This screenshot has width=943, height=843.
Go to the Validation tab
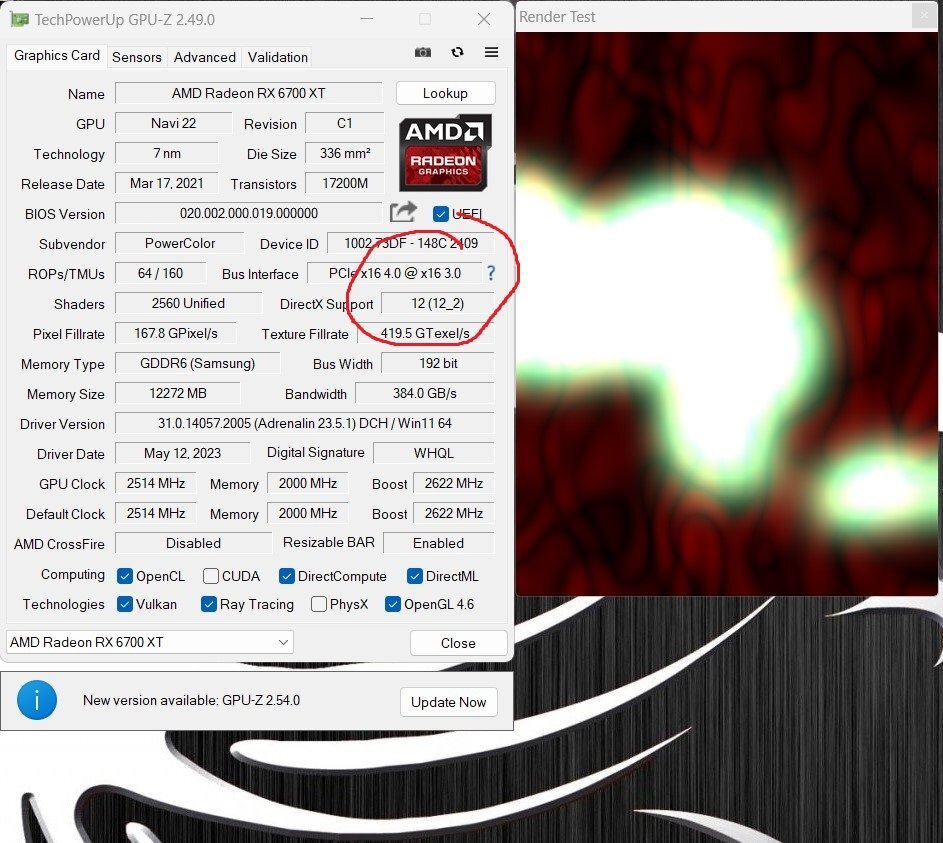pyautogui.click(x=277, y=57)
